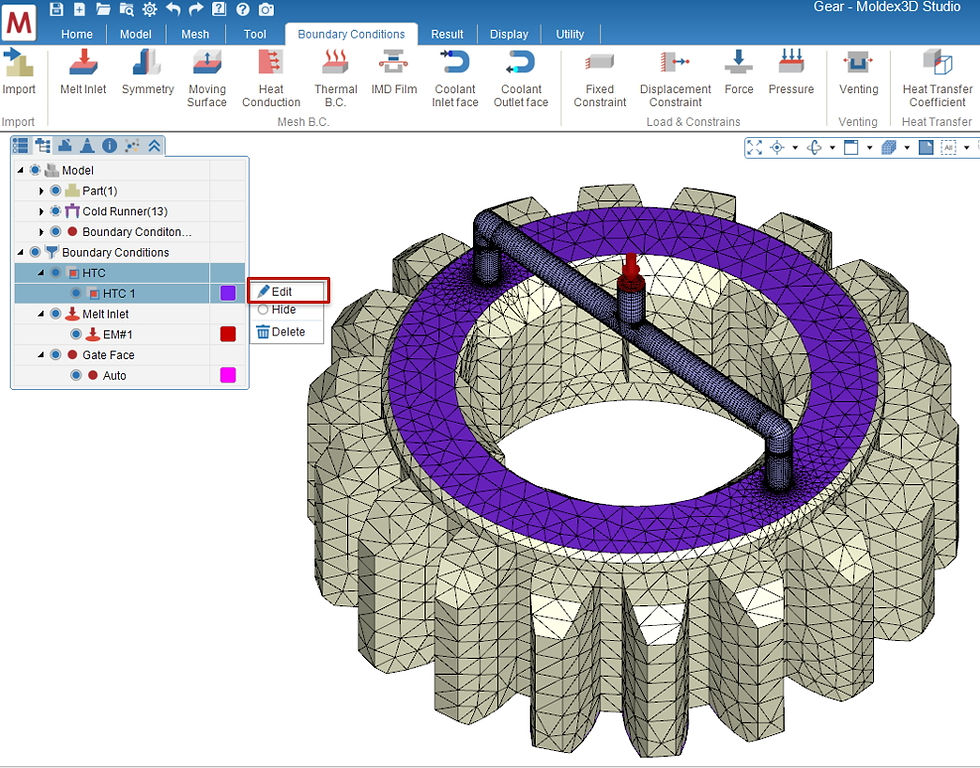Click the Coolant Inlet face icon
This screenshot has height=768, width=980.
[455, 78]
